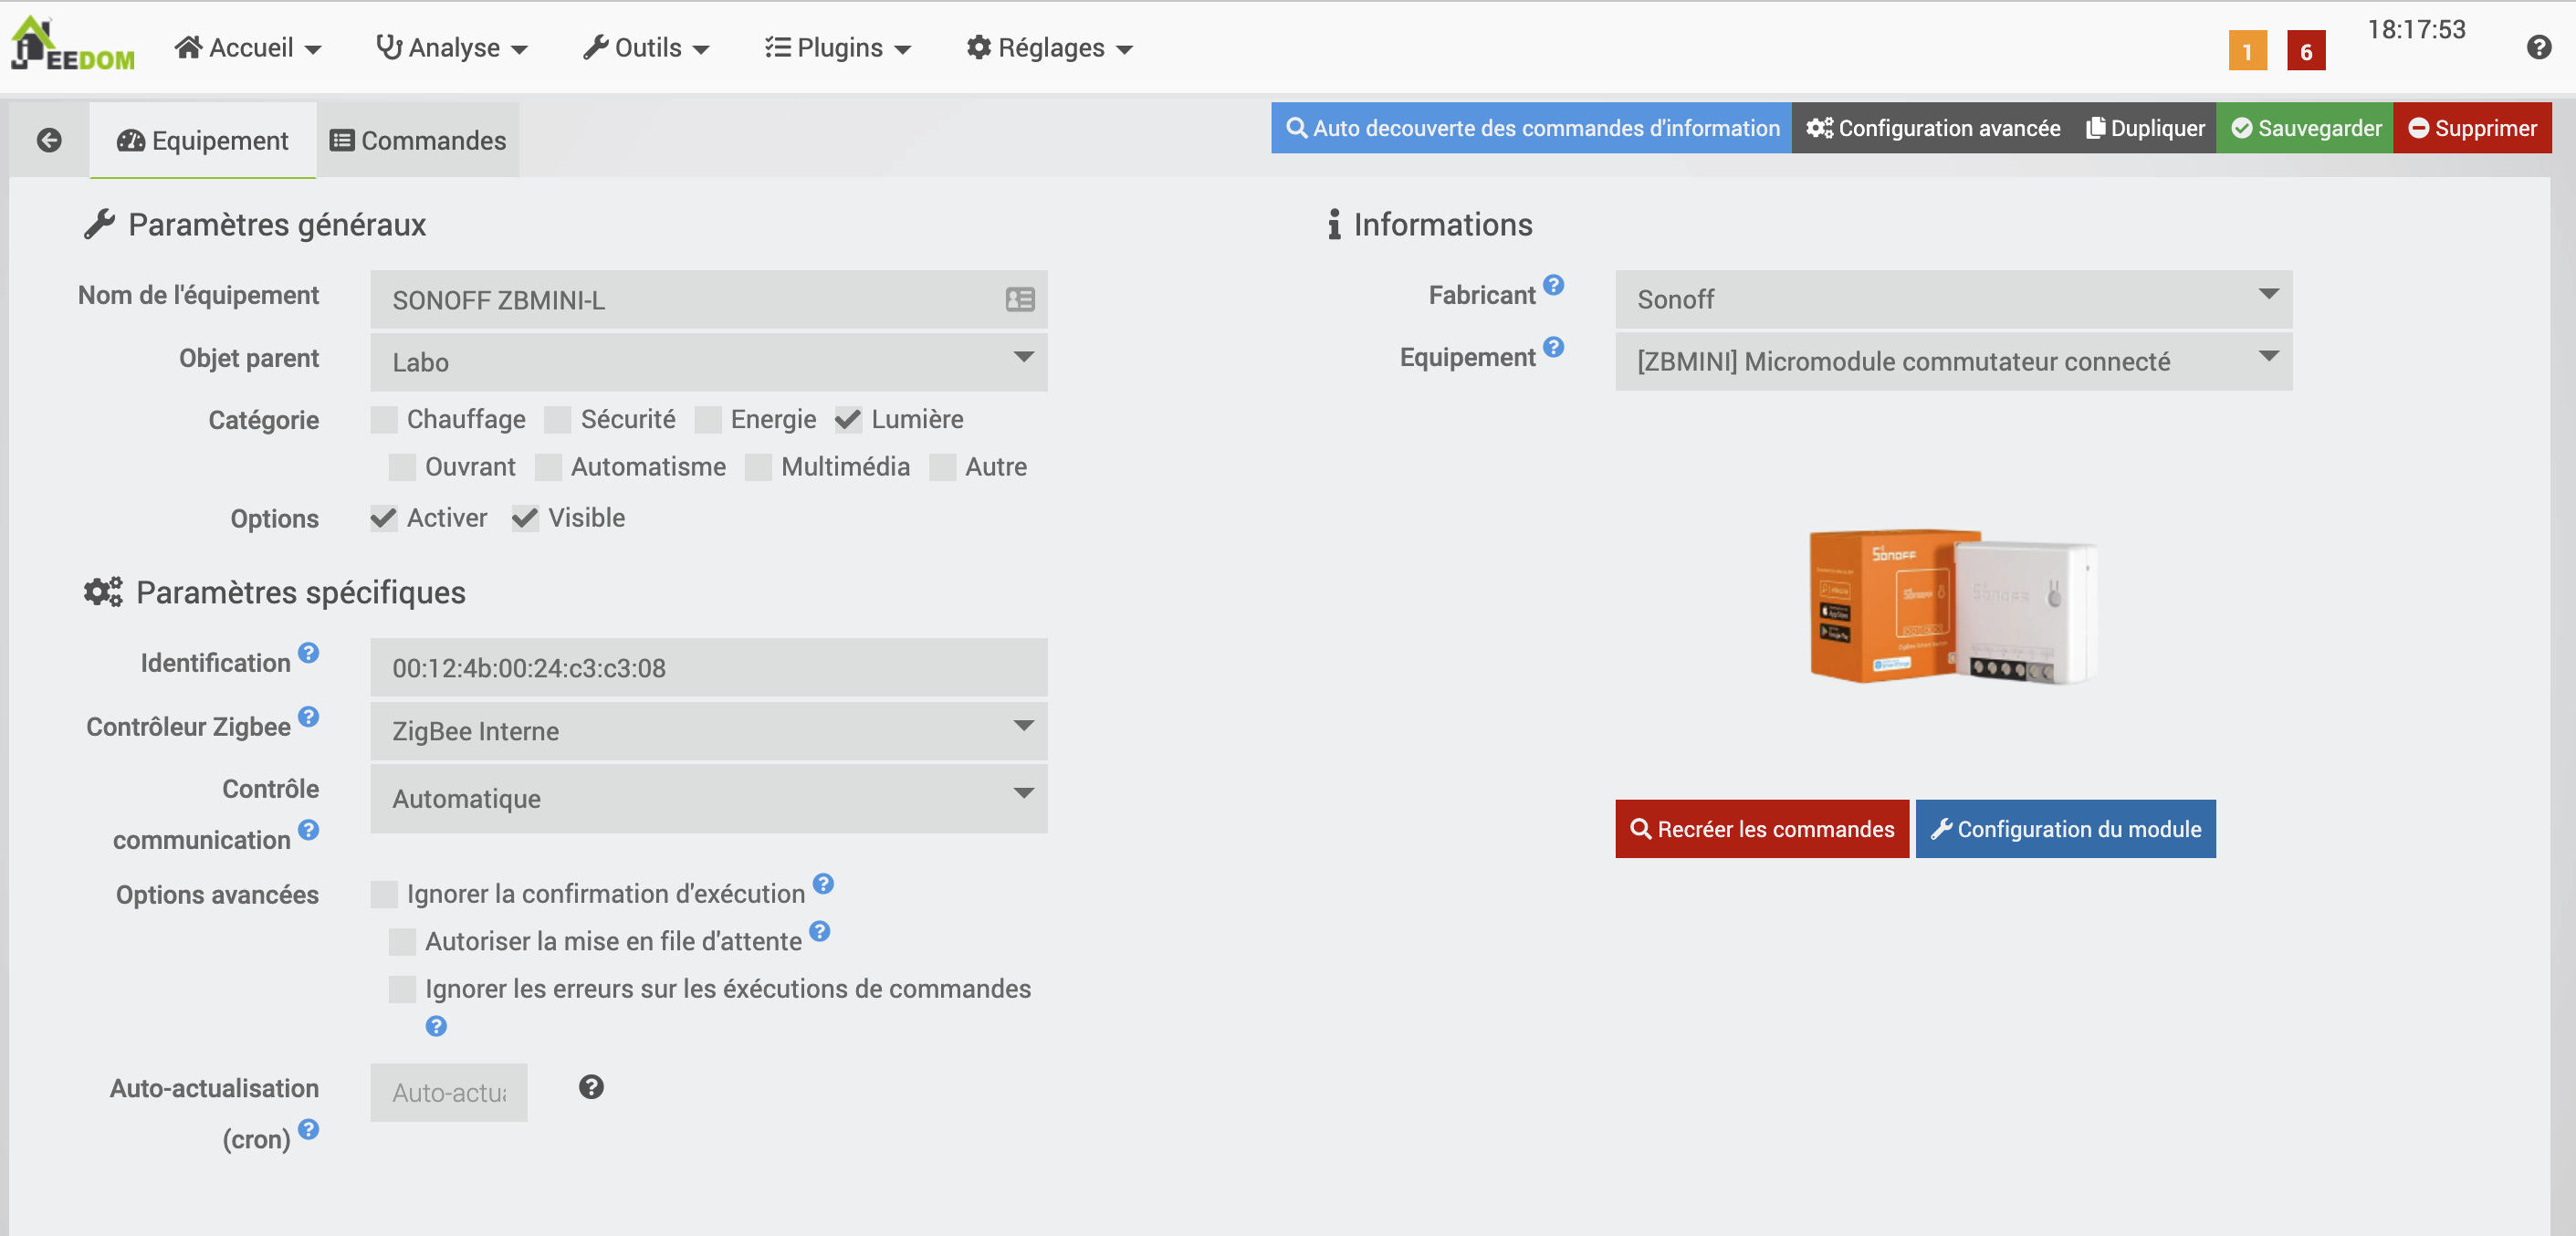
Task: Toggle the Visible option
Action: point(525,519)
